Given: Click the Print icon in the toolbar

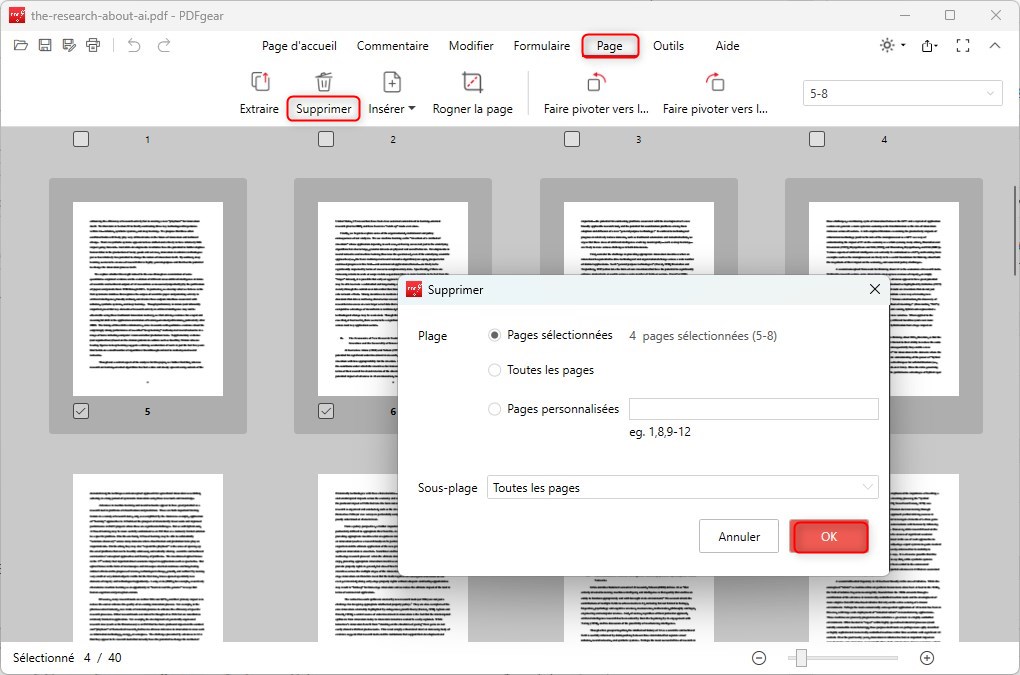Looking at the screenshot, I should (x=91, y=45).
